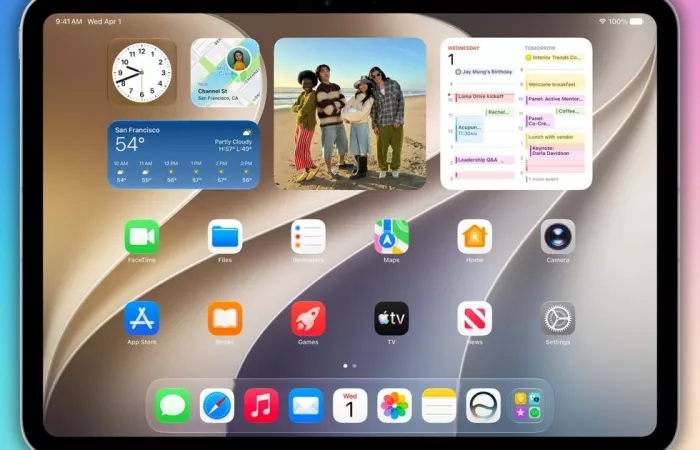Open the News app

pyautogui.click(x=475, y=319)
